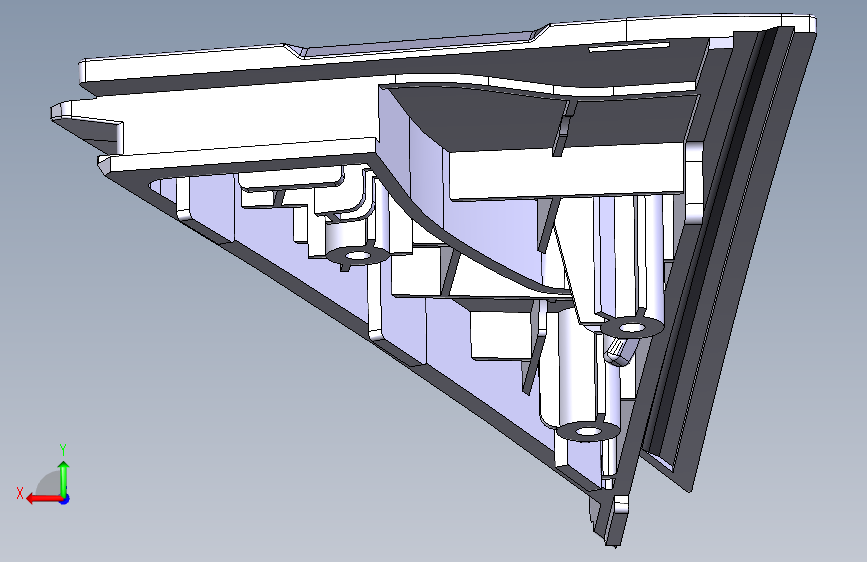
Task: Click the blue Z axis dot on the triad
Action: pos(65,499)
